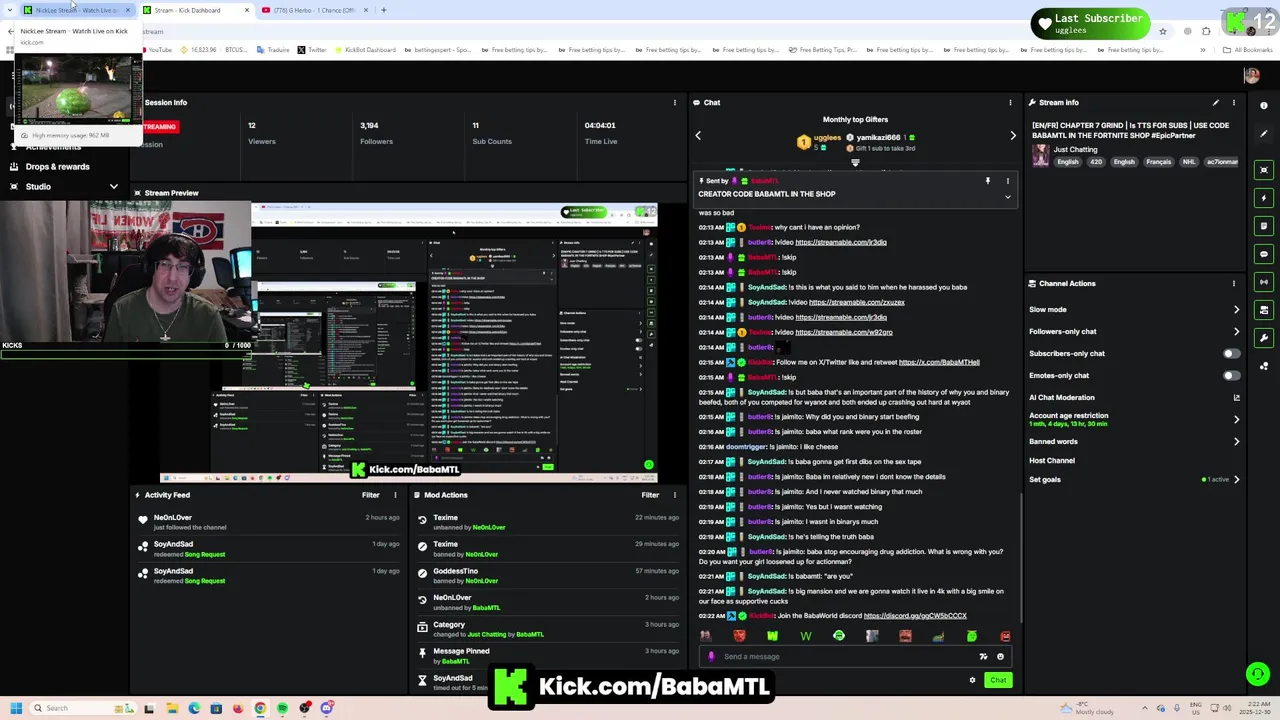Click the broadcast signal icon in right rail
The height and width of the screenshot is (720, 1280).
1264,282
